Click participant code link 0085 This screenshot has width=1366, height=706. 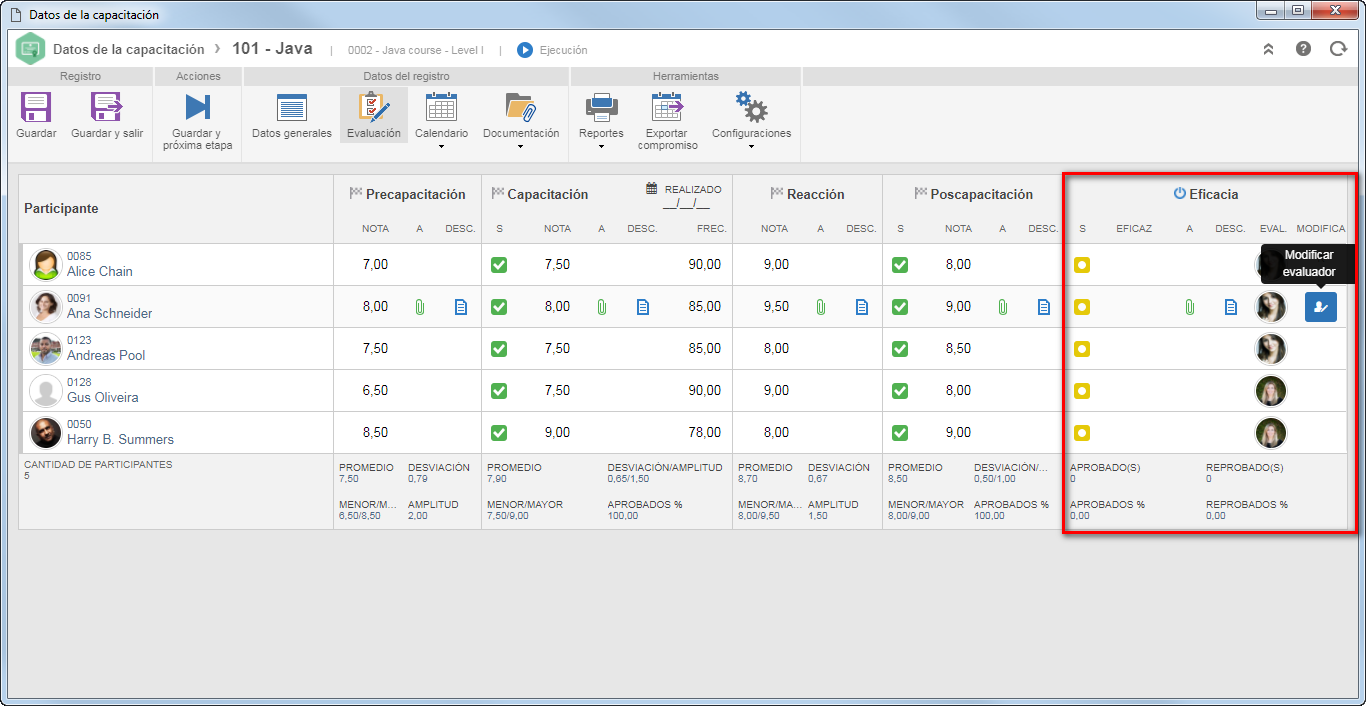79,256
